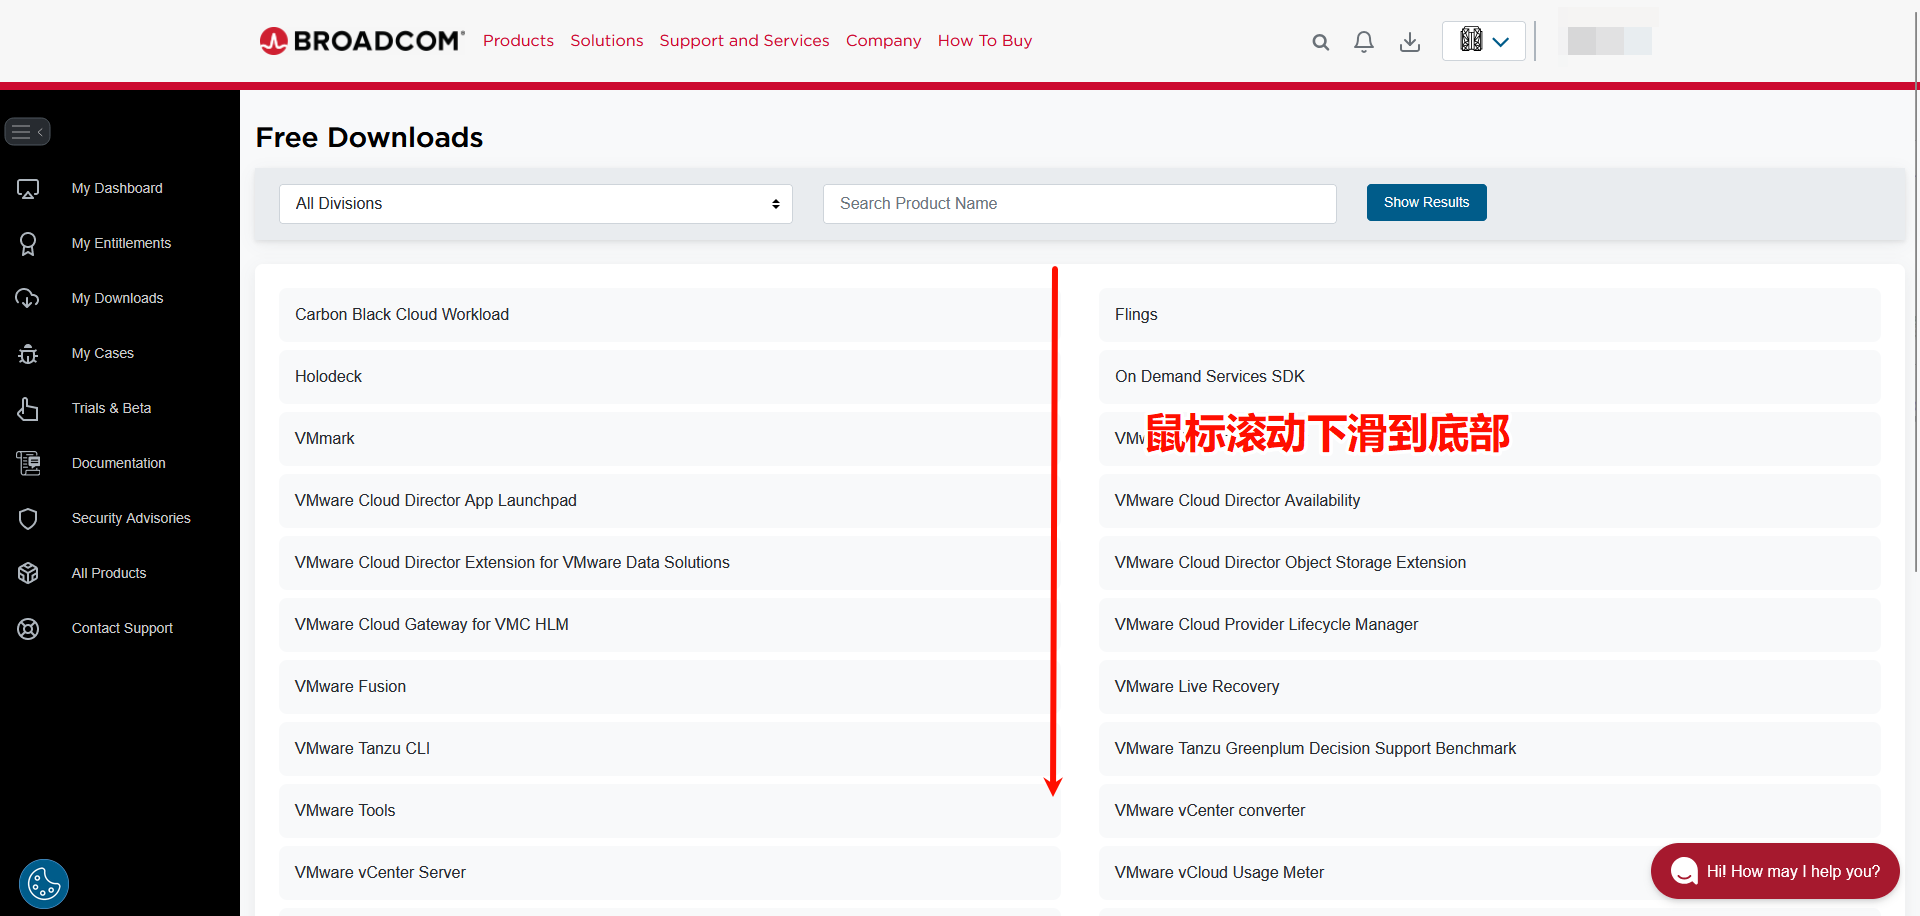1920x916 pixels.
Task: Open Support and Services menu
Action: (744, 41)
